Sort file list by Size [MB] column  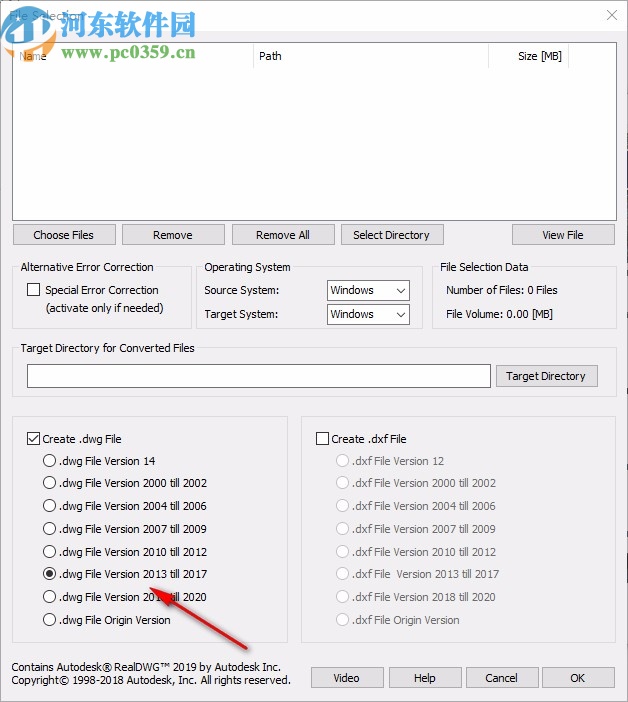[x=529, y=56]
